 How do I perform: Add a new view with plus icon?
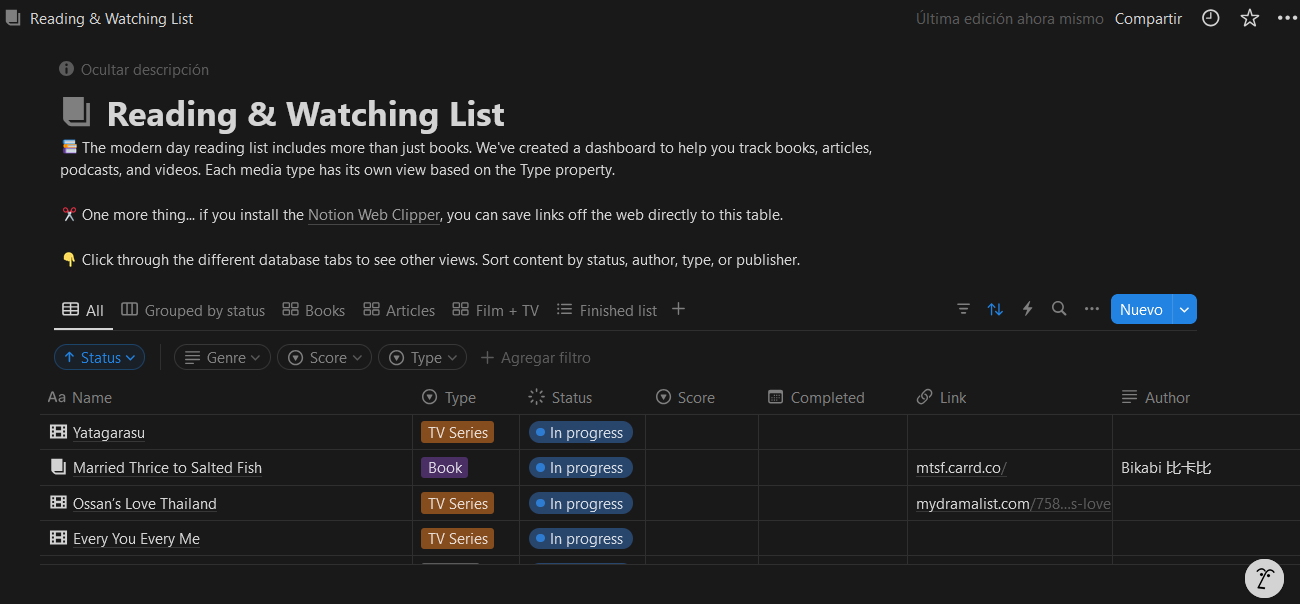click(x=678, y=309)
